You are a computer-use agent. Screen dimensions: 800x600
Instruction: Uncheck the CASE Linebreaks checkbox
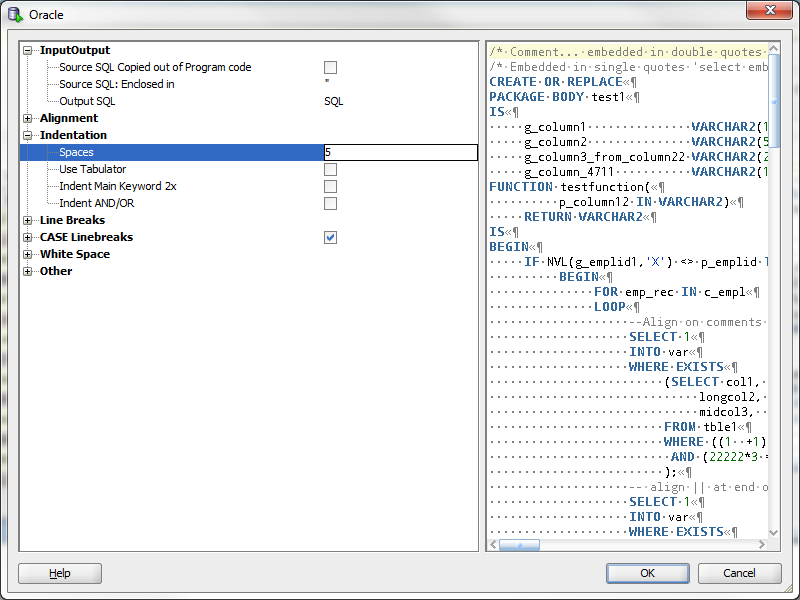click(x=330, y=237)
